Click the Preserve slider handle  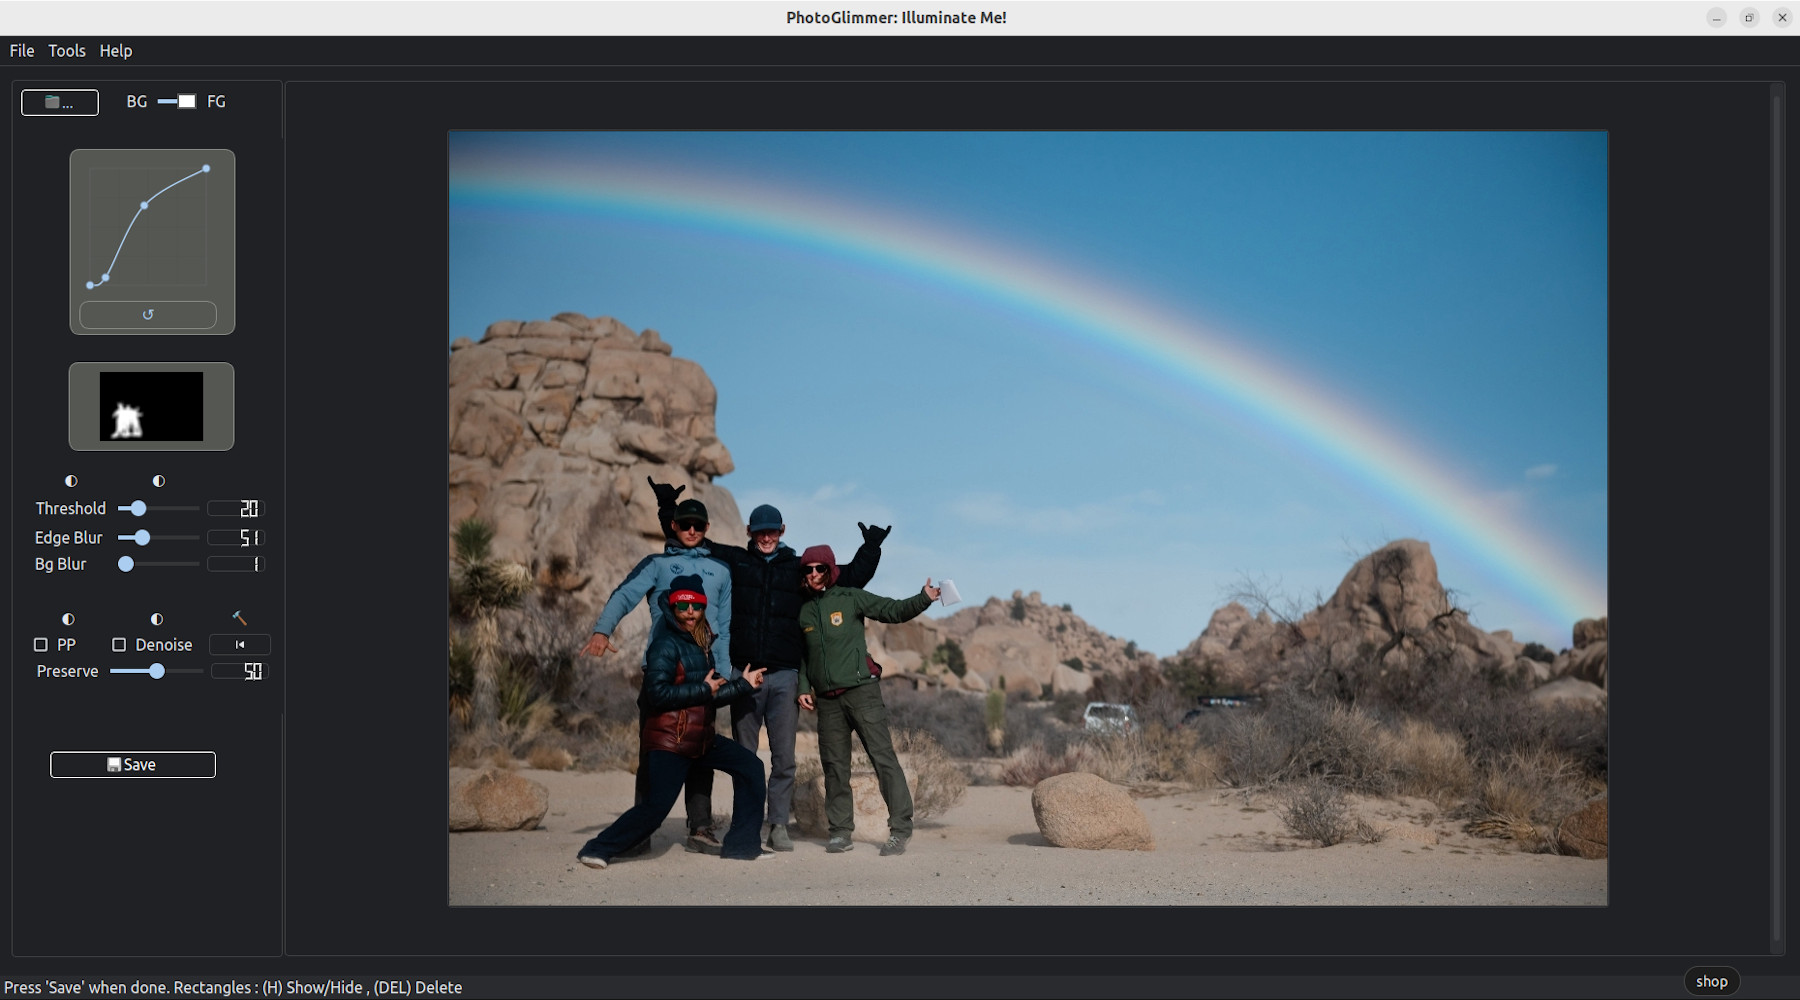point(157,672)
